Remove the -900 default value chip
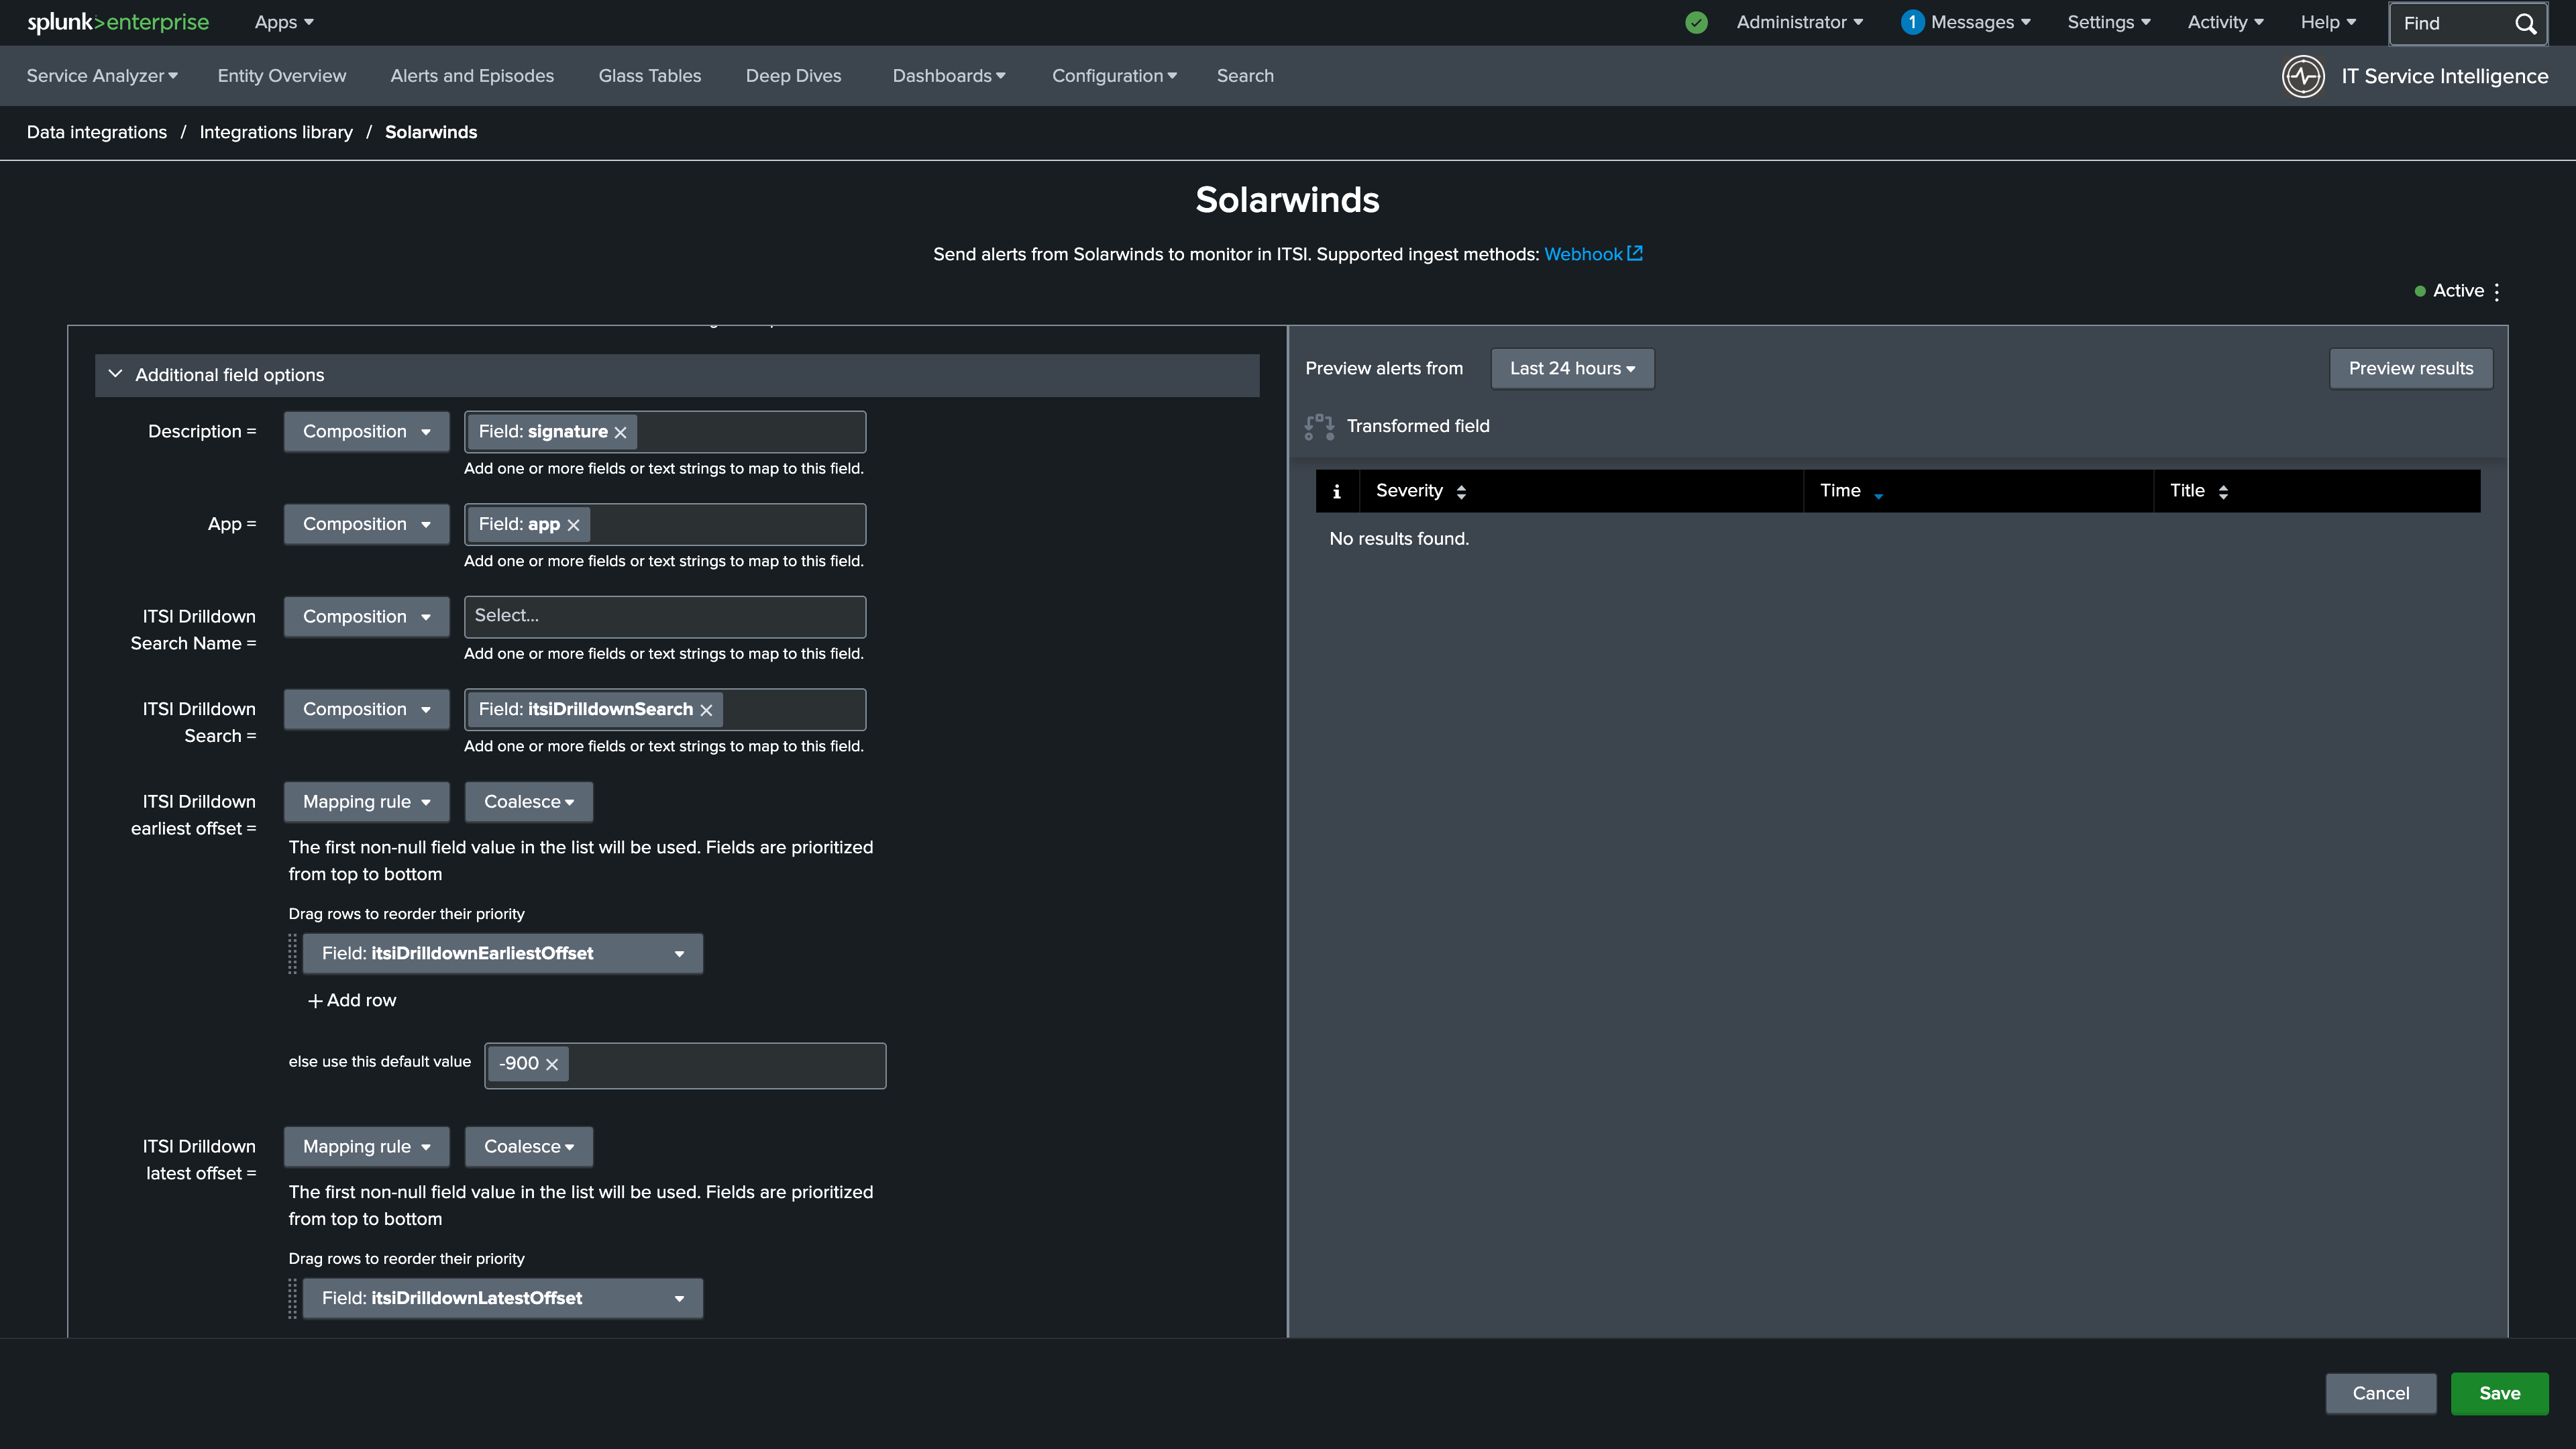The height and width of the screenshot is (1449, 2576). [x=552, y=1064]
